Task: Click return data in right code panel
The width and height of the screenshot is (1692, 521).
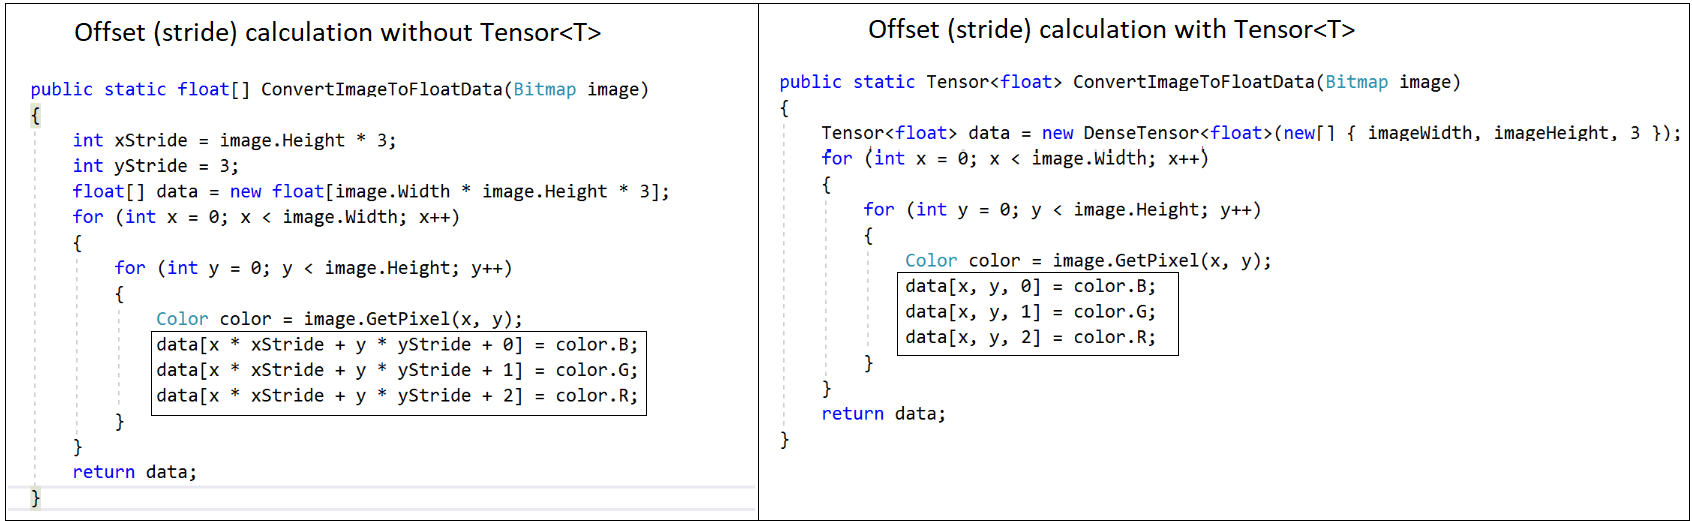Action: [883, 414]
